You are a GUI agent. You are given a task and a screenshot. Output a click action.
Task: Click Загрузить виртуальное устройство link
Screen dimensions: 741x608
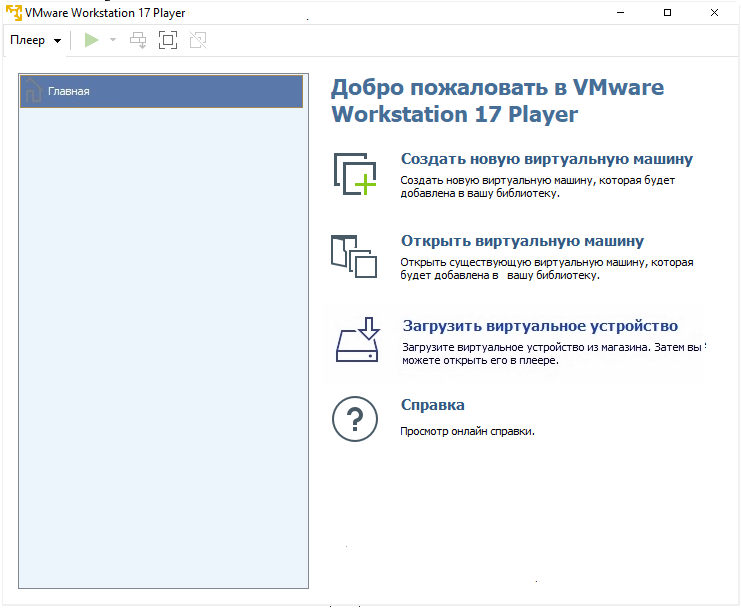pos(540,326)
